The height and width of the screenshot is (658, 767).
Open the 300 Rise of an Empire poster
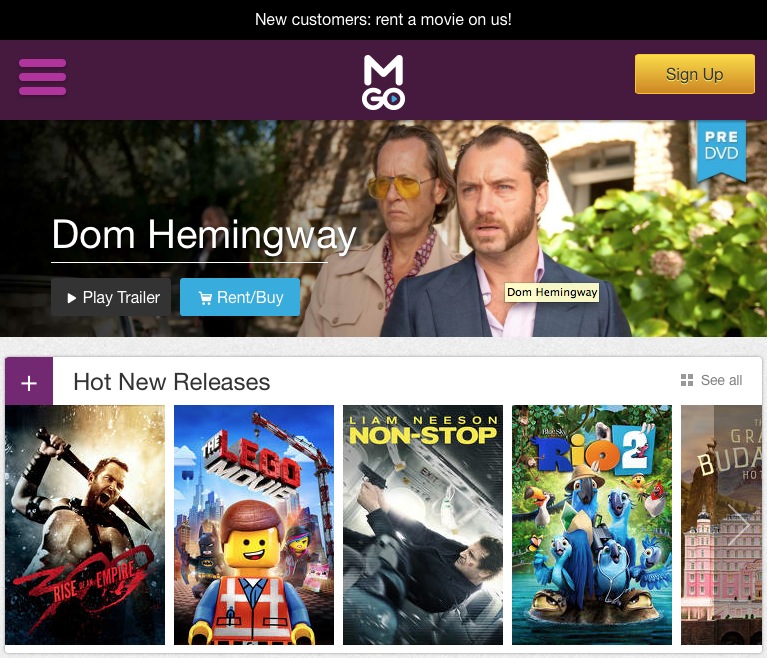tap(85, 525)
